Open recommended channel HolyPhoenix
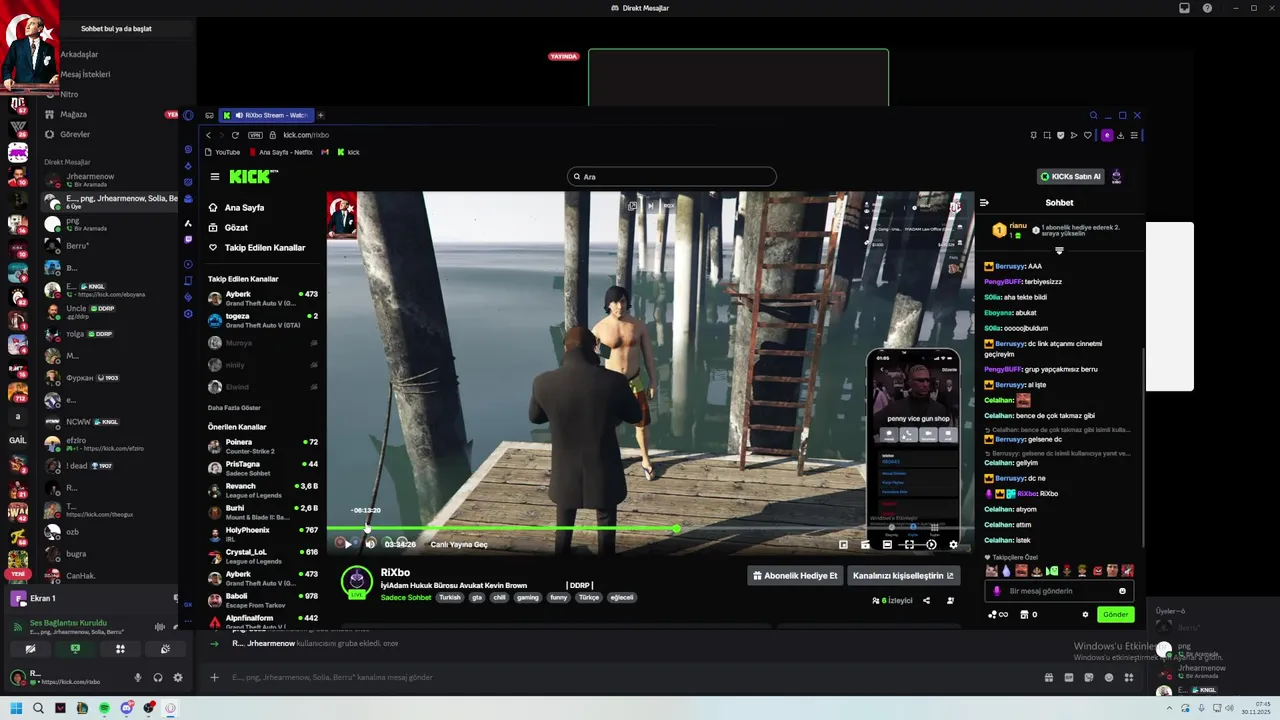The width and height of the screenshot is (1280, 720). coord(263,534)
